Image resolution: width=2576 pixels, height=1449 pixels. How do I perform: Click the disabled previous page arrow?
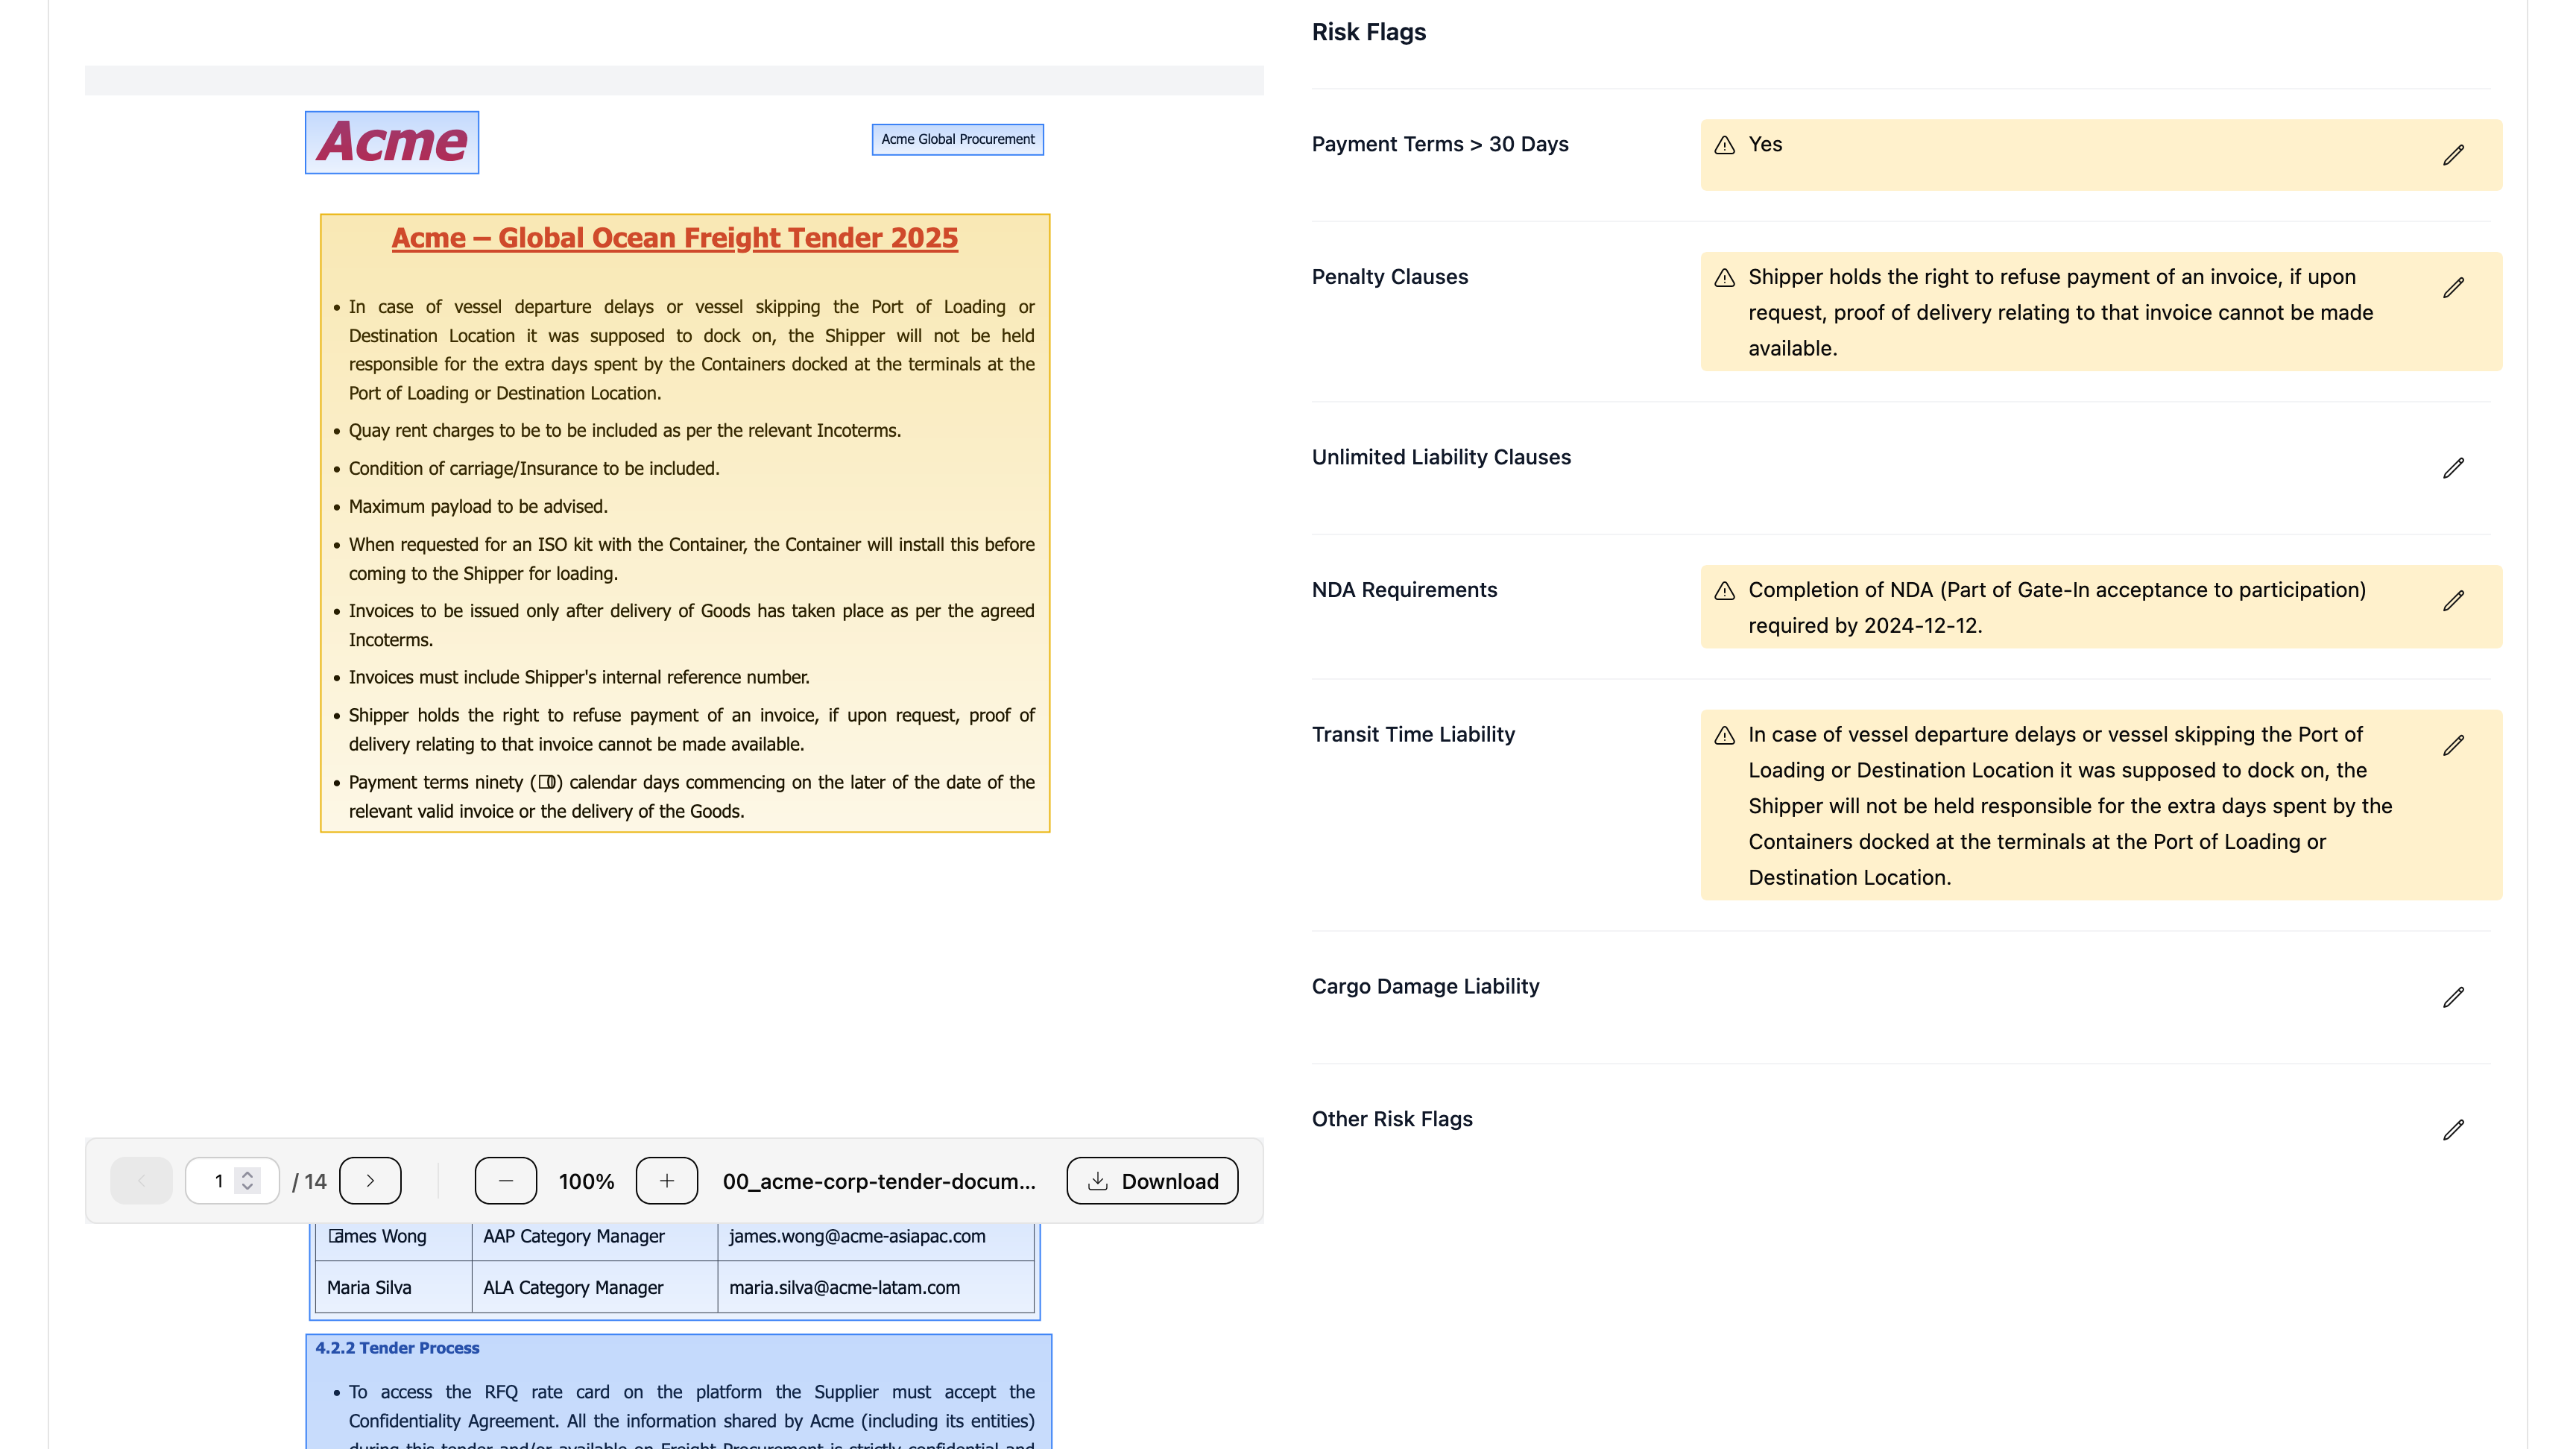point(141,1180)
